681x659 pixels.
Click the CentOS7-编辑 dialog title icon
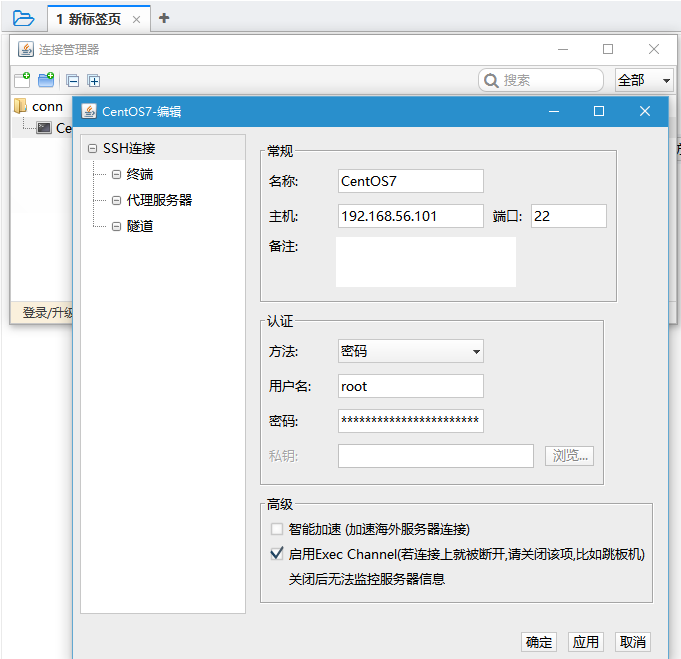pyautogui.click(x=89, y=111)
